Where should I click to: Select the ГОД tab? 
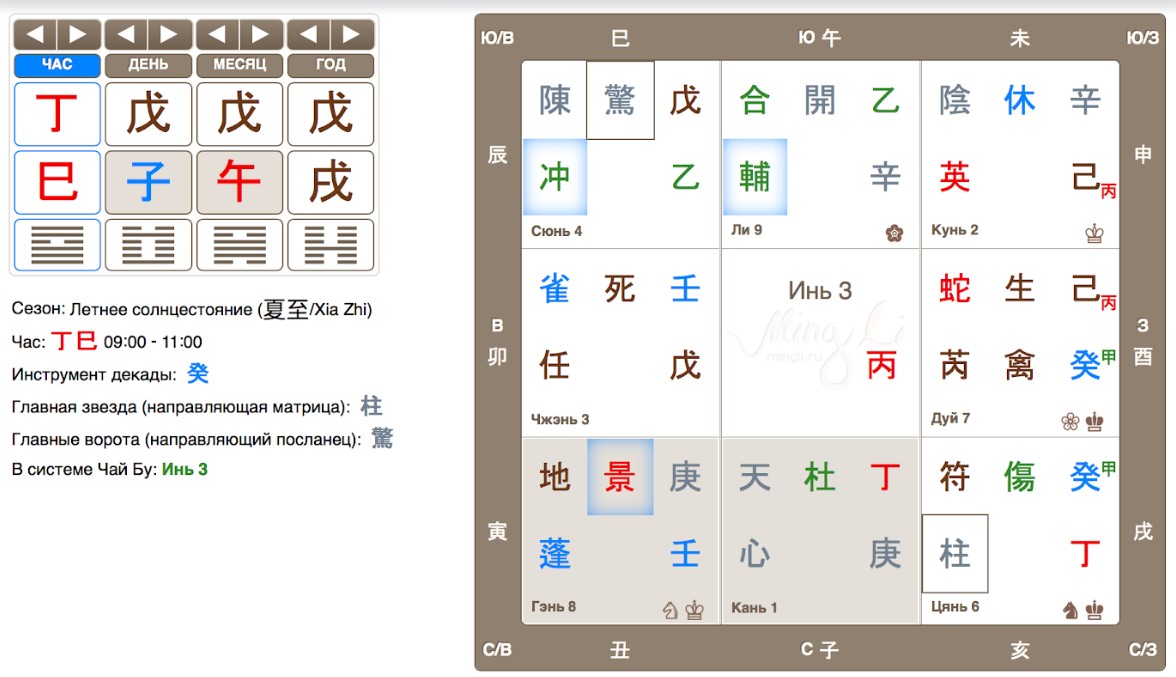(330, 65)
